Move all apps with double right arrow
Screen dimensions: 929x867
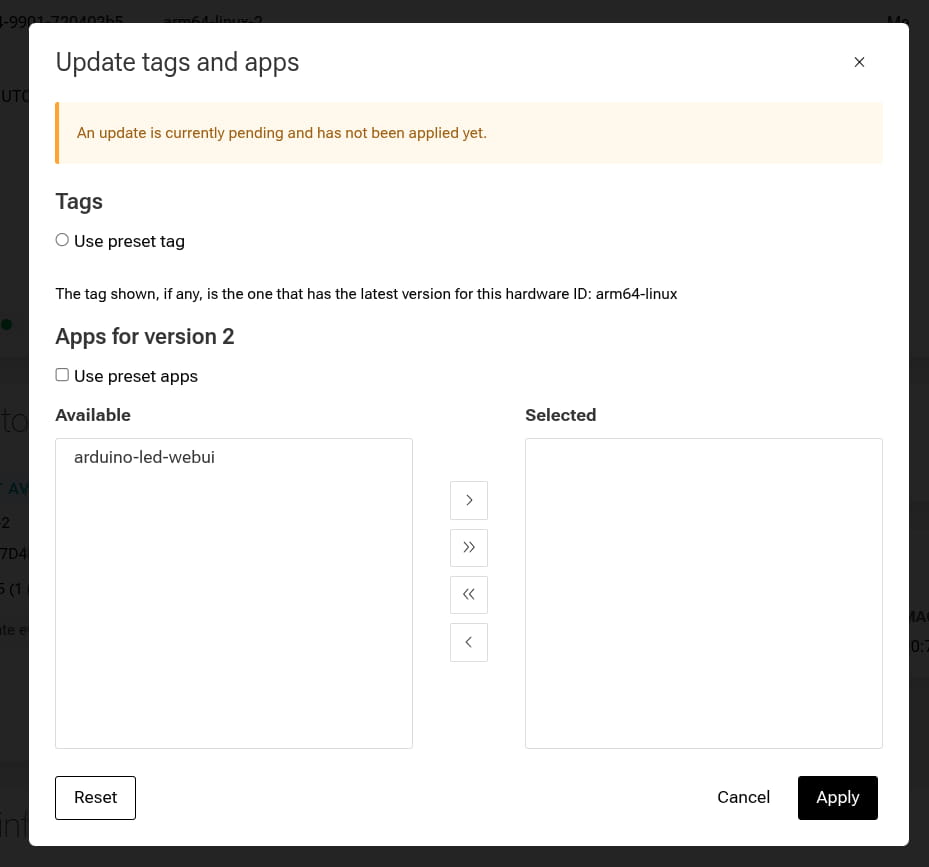click(x=468, y=547)
